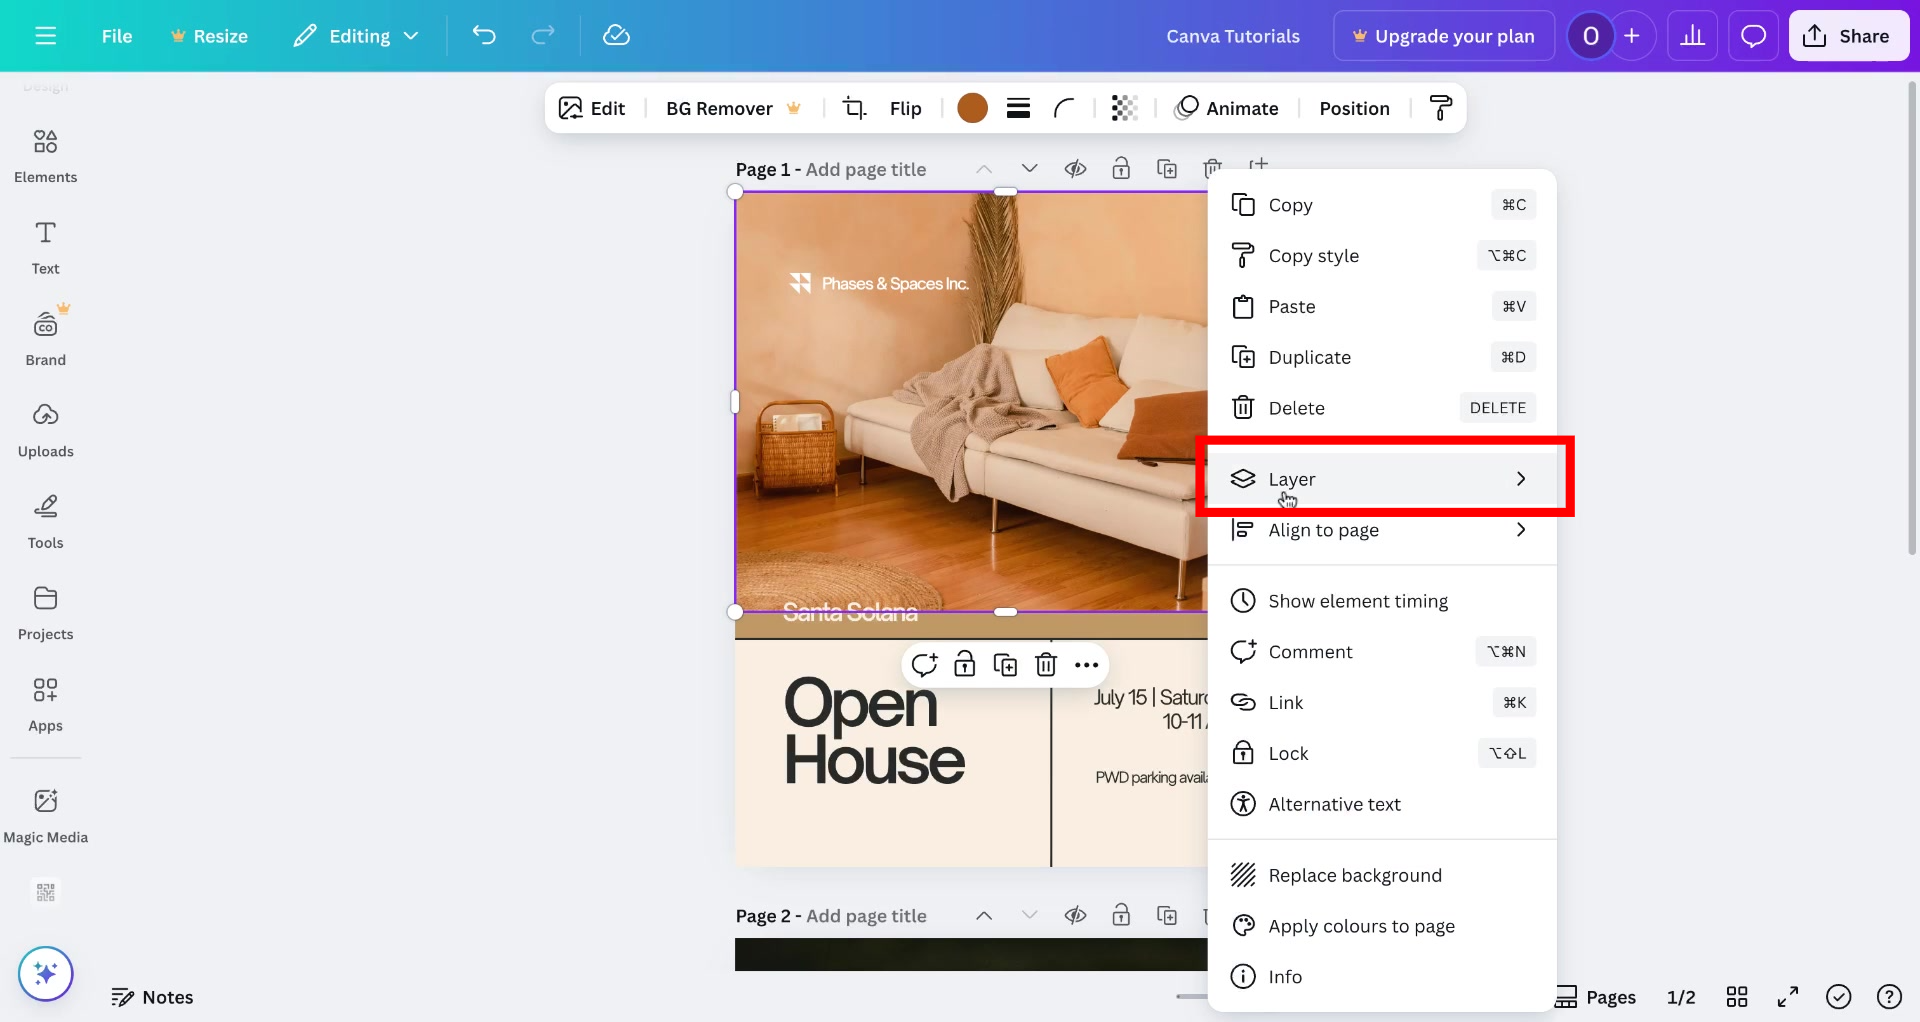Select the Crop tool in the toolbar

(x=854, y=107)
